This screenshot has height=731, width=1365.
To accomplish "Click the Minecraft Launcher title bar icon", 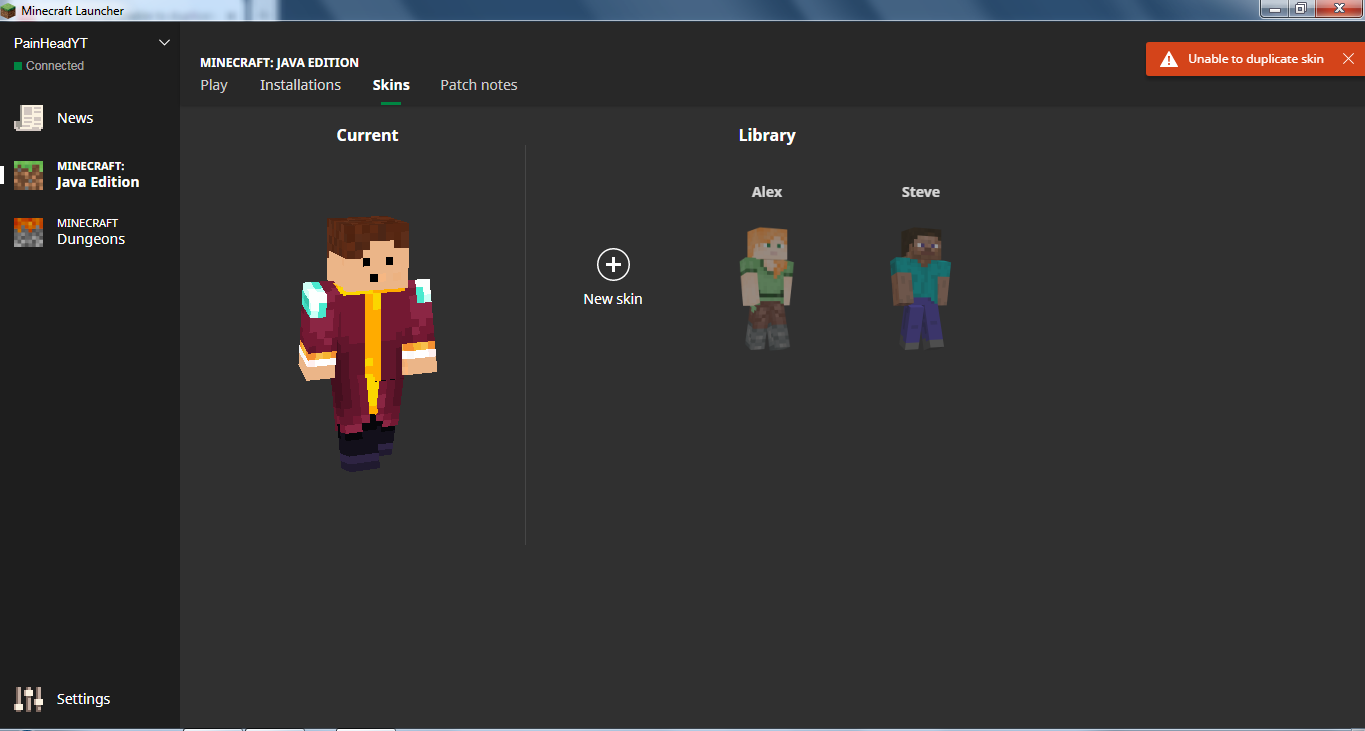I will (x=10, y=10).
